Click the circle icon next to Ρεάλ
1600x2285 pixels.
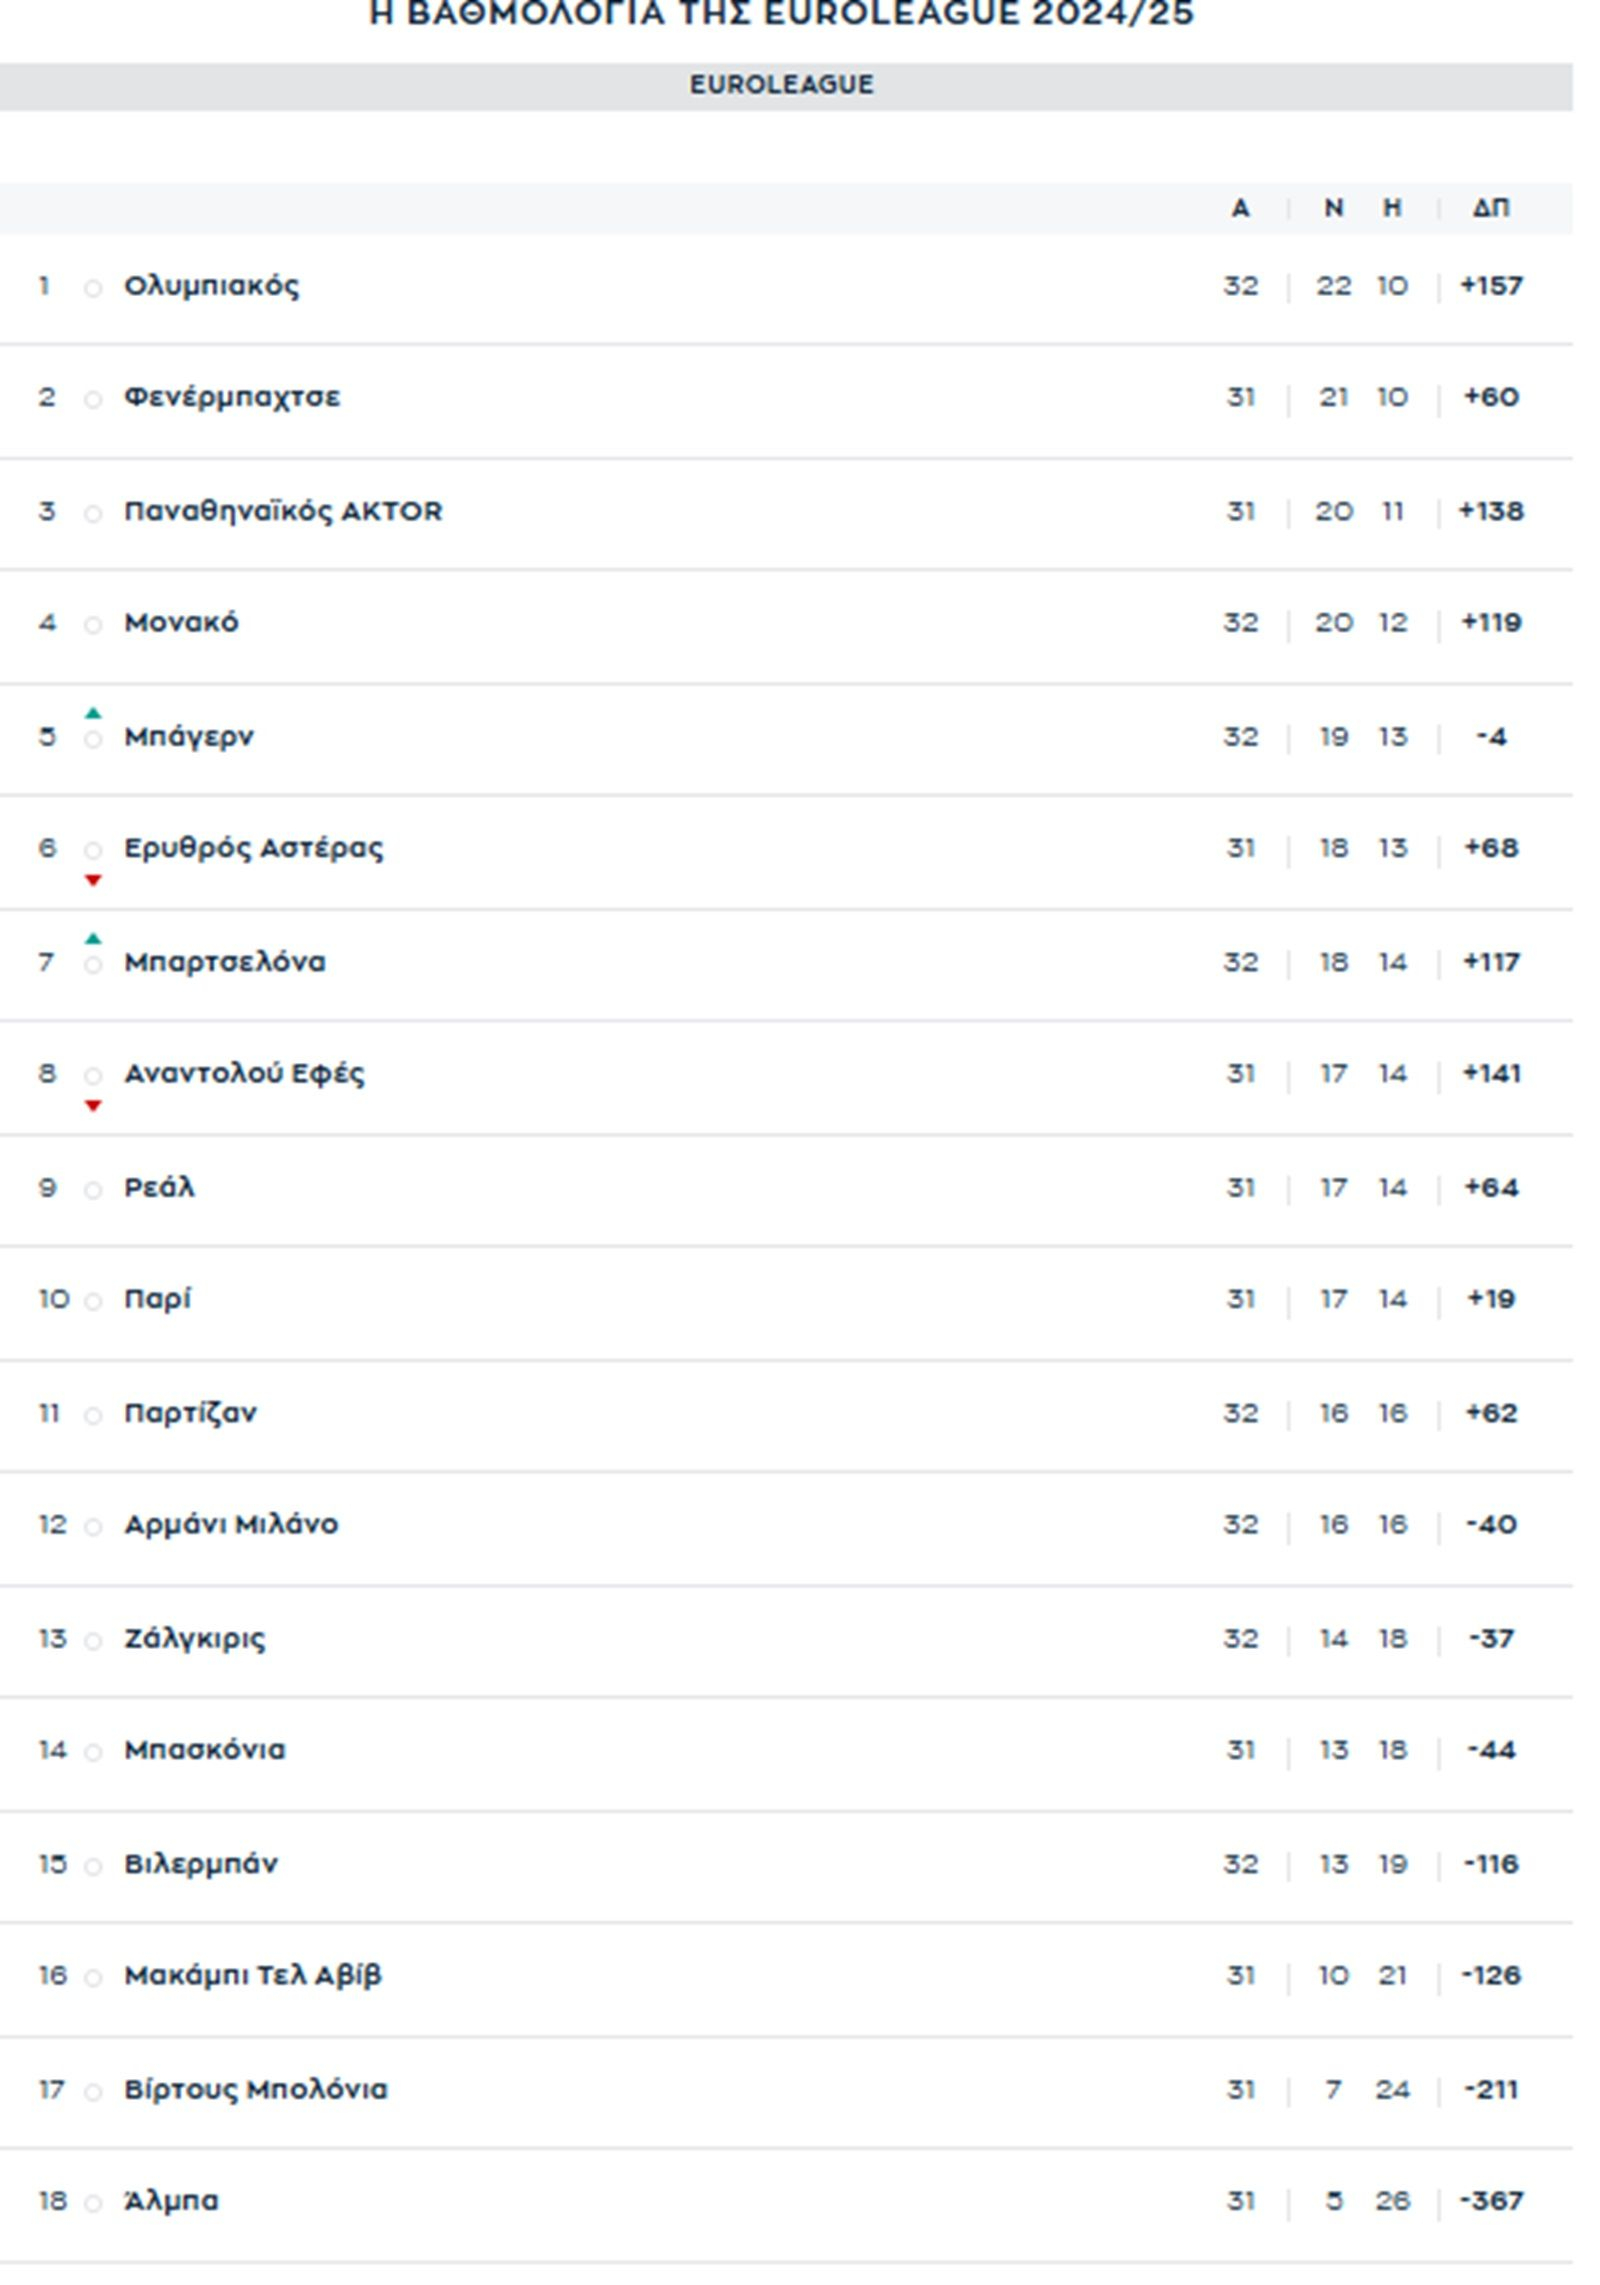[x=93, y=1190]
